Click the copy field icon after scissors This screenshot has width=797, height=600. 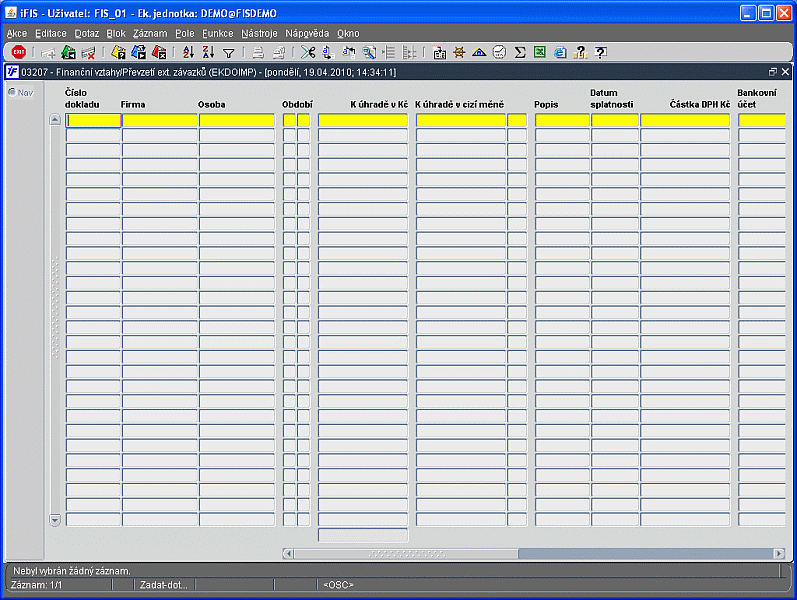click(328, 52)
